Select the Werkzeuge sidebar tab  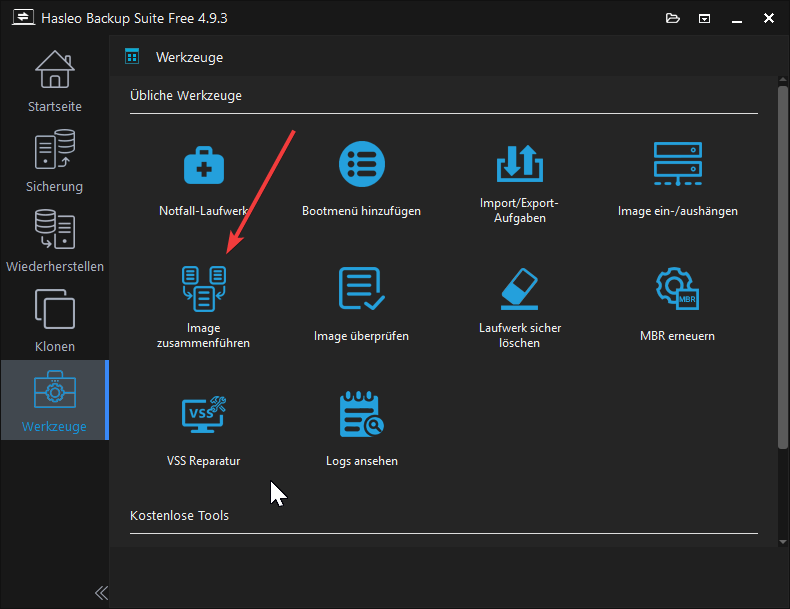click(54, 400)
